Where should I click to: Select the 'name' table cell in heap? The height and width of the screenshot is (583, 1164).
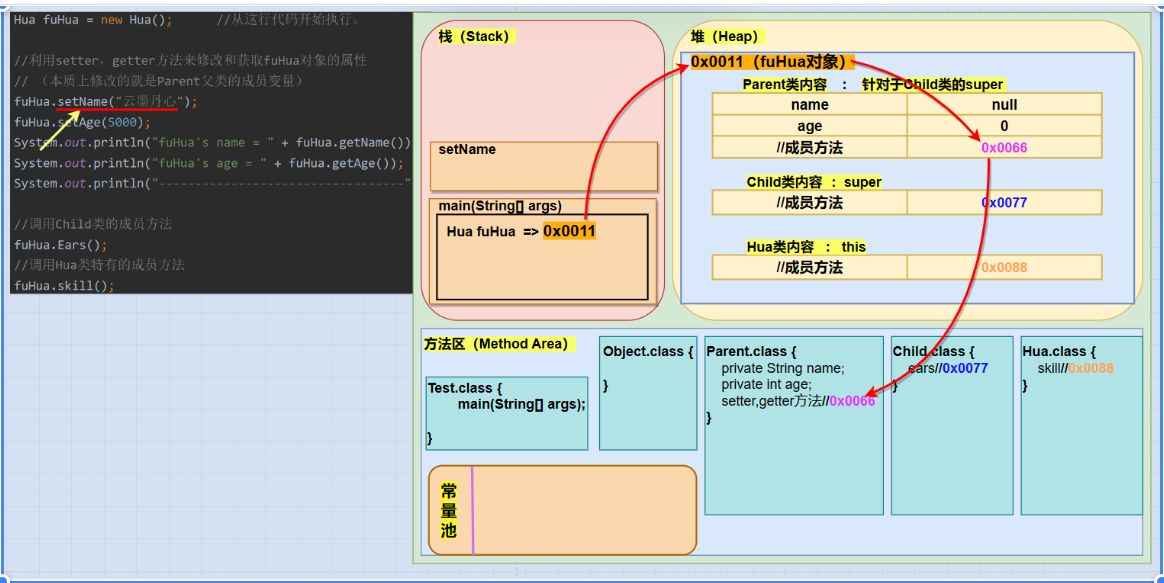tap(809, 105)
